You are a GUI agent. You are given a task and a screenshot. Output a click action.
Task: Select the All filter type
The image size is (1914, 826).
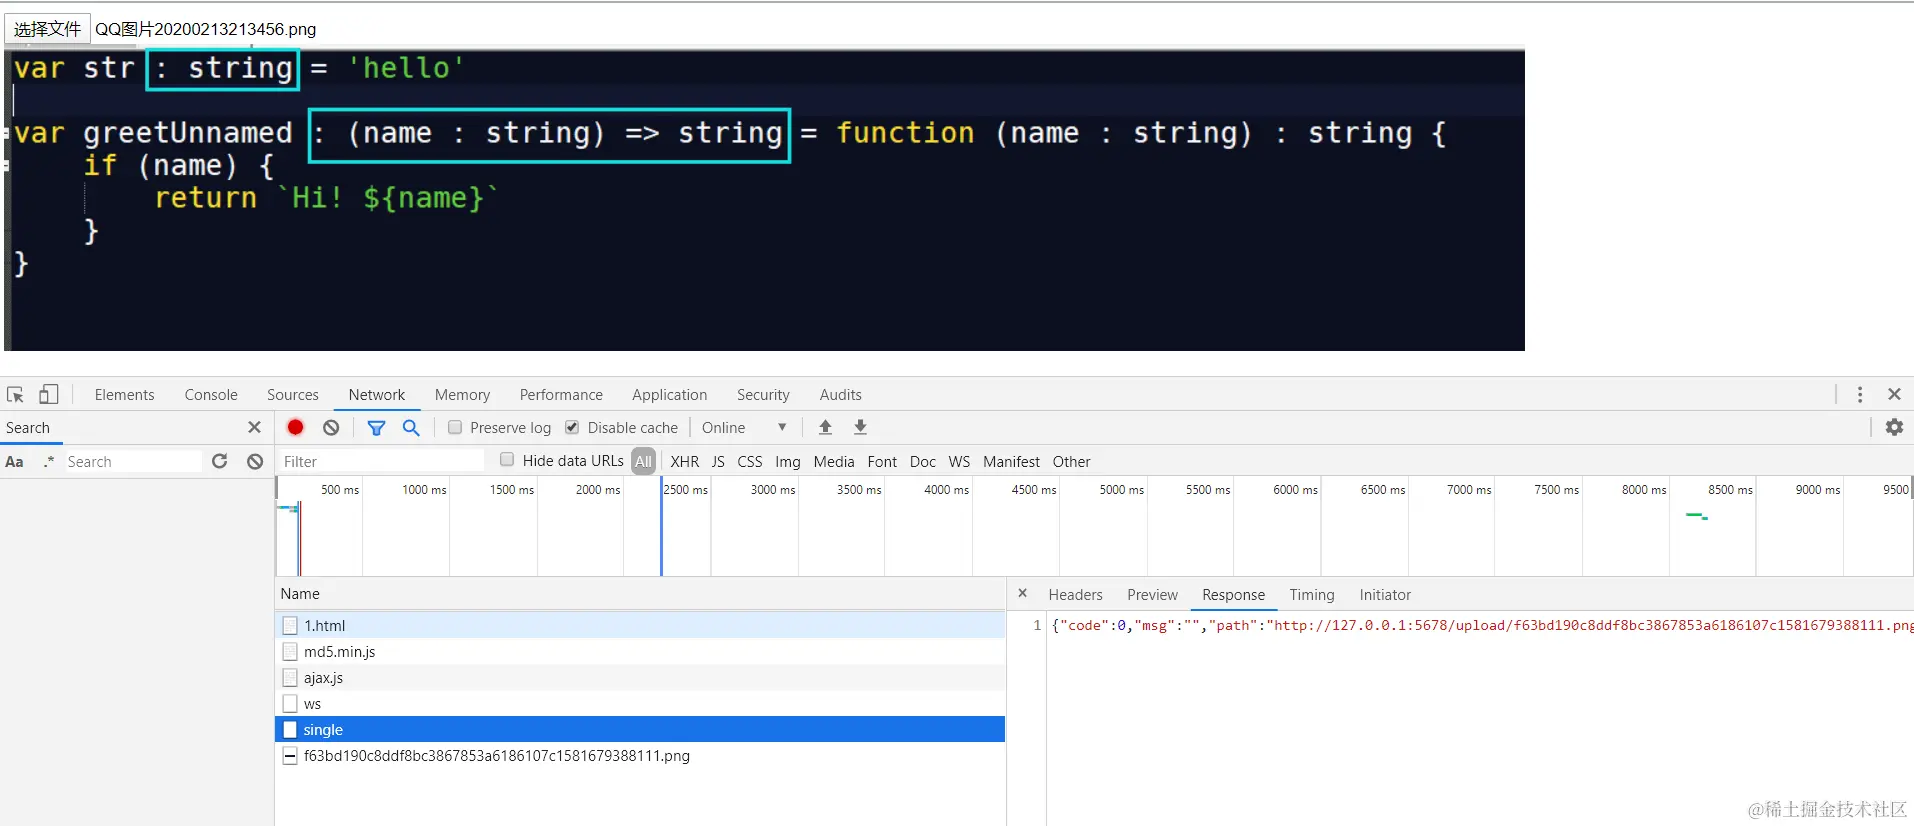click(643, 461)
